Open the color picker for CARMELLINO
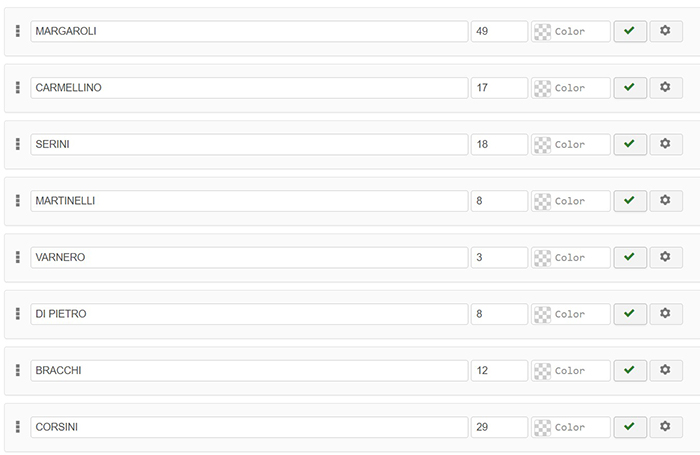The image size is (700, 455). point(571,88)
